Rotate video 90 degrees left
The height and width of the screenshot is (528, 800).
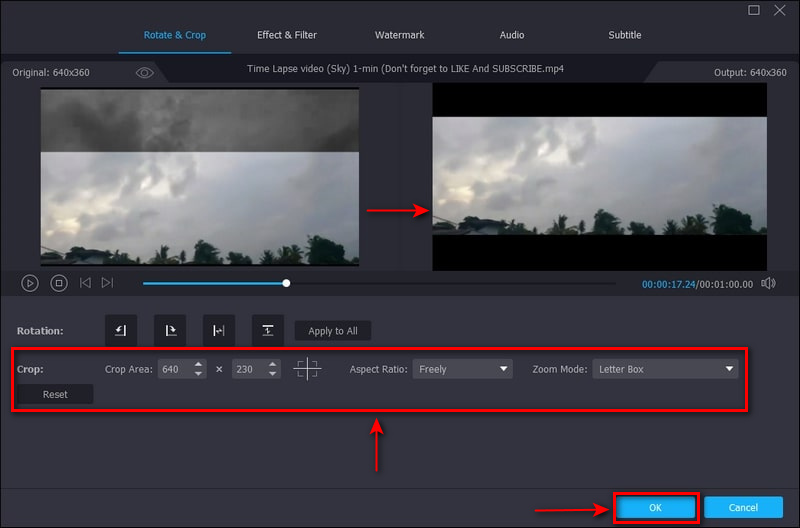pyautogui.click(x=121, y=330)
